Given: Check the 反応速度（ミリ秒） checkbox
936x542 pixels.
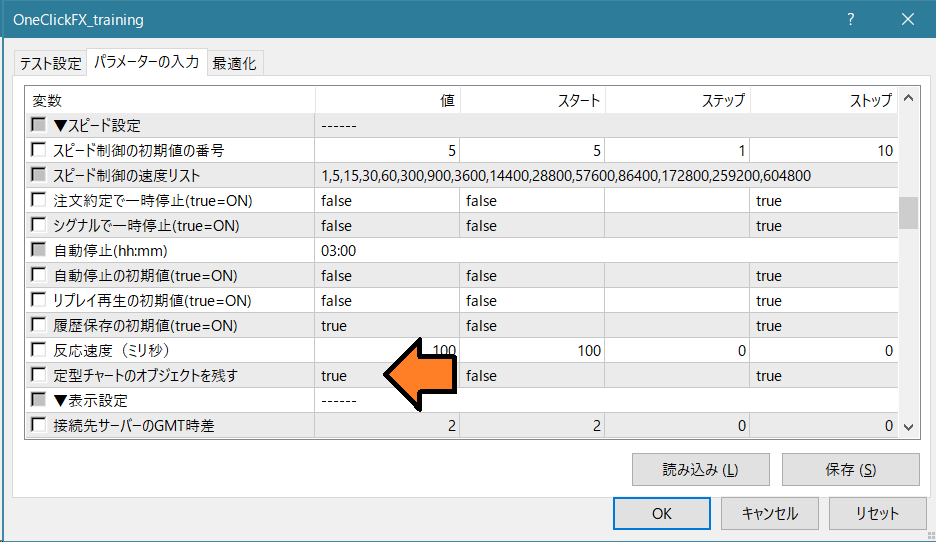Looking at the screenshot, I should click(39, 351).
